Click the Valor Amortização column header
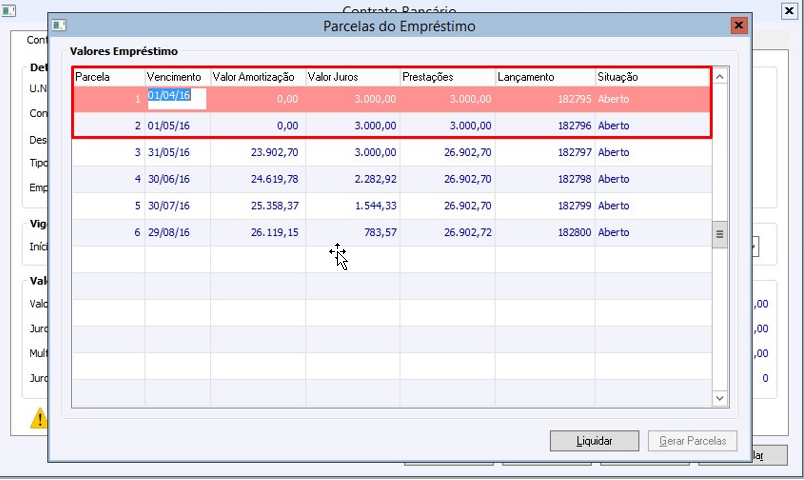The image size is (804, 480). 256,77
